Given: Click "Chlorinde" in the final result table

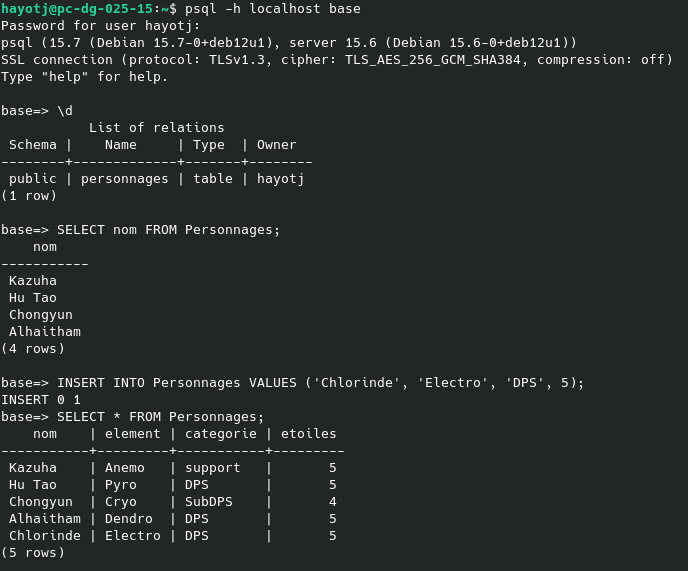Looking at the screenshot, I should tap(45, 536).
